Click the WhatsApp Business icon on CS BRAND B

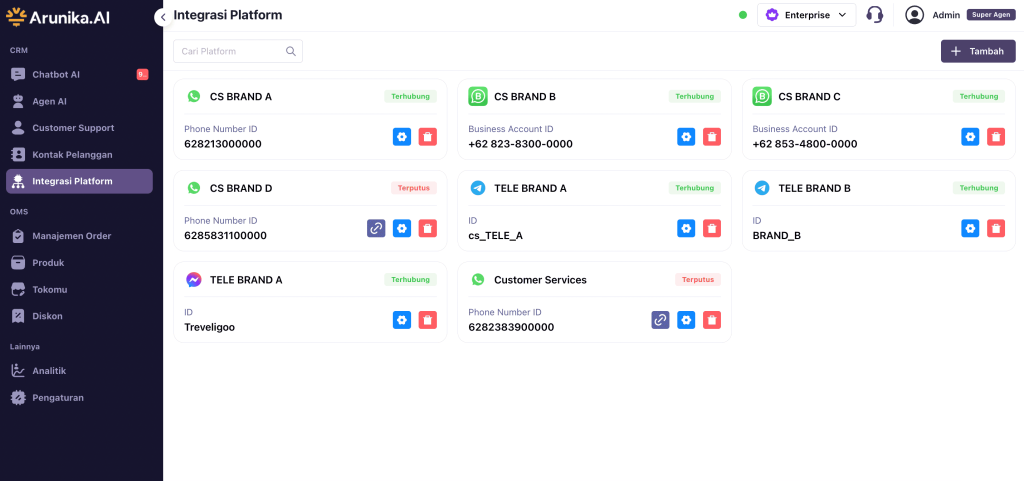point(478,97)
